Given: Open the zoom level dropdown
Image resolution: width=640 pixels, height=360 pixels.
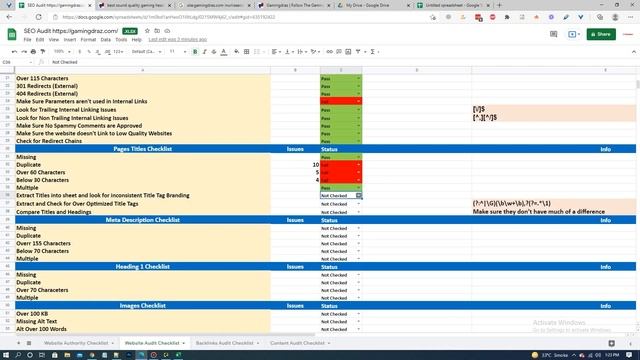Looking at the screenshot, I should (62, 52).
